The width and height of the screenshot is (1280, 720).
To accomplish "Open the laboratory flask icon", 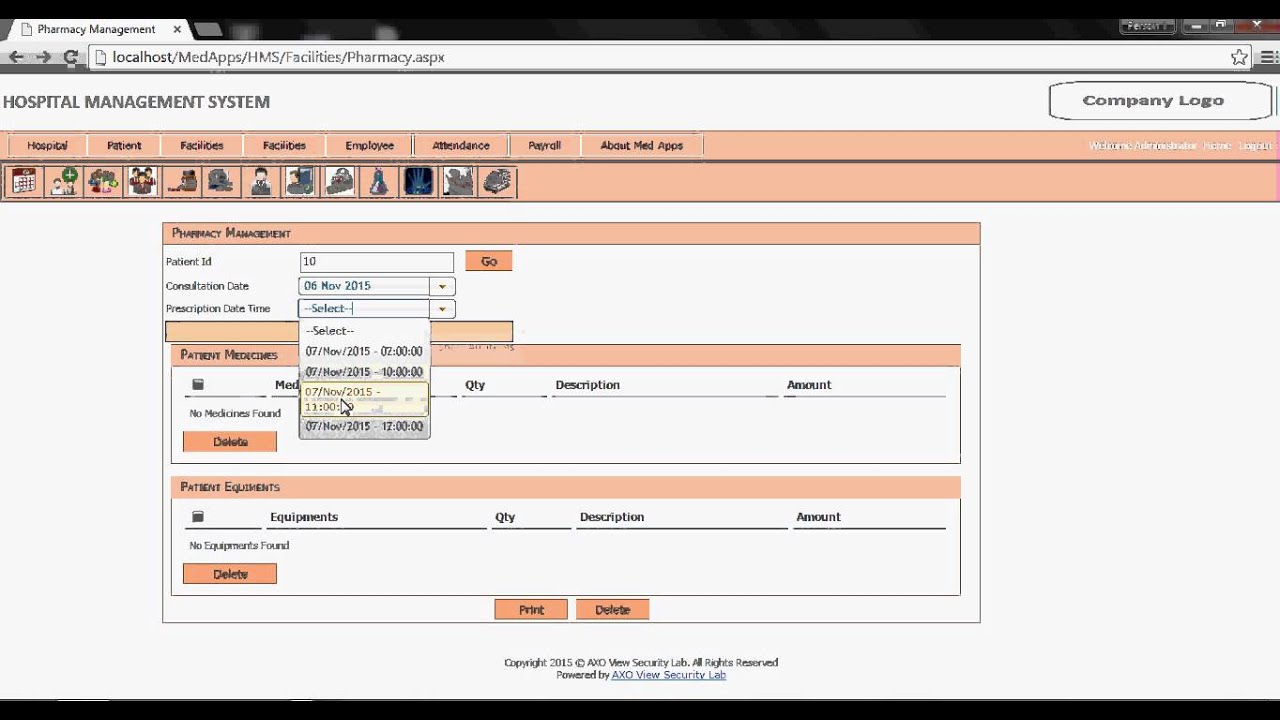I will (379, 182).
